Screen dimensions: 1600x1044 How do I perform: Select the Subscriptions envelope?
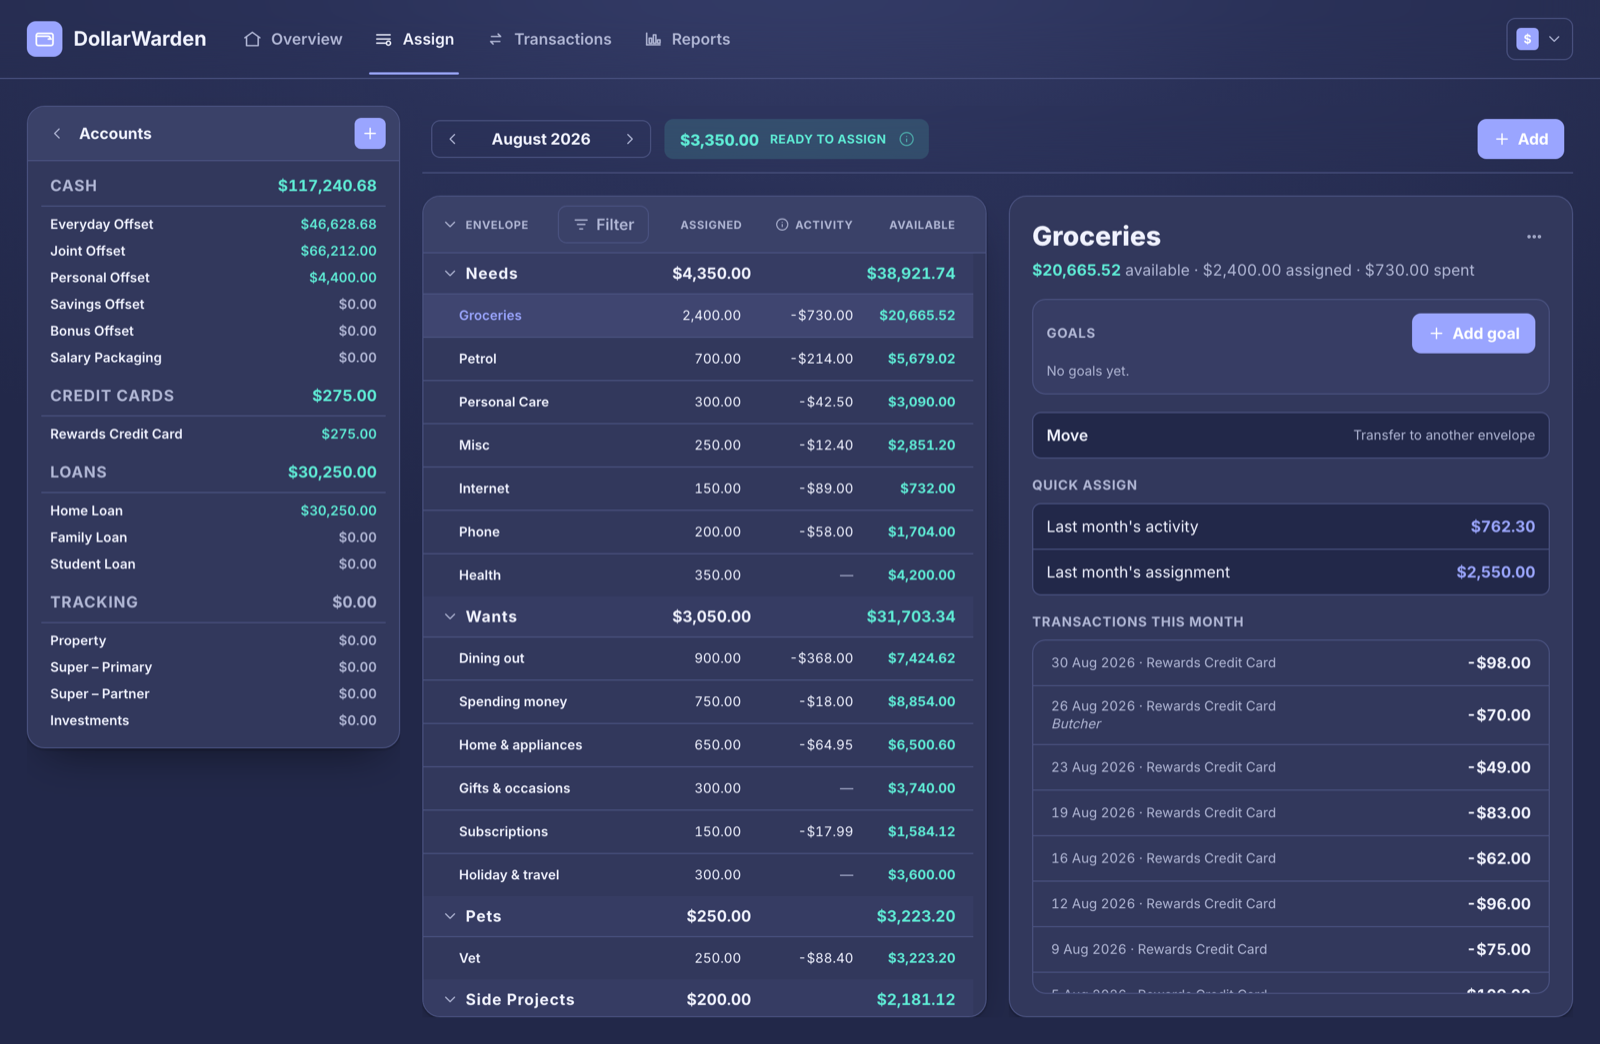(x=698, y=832)
